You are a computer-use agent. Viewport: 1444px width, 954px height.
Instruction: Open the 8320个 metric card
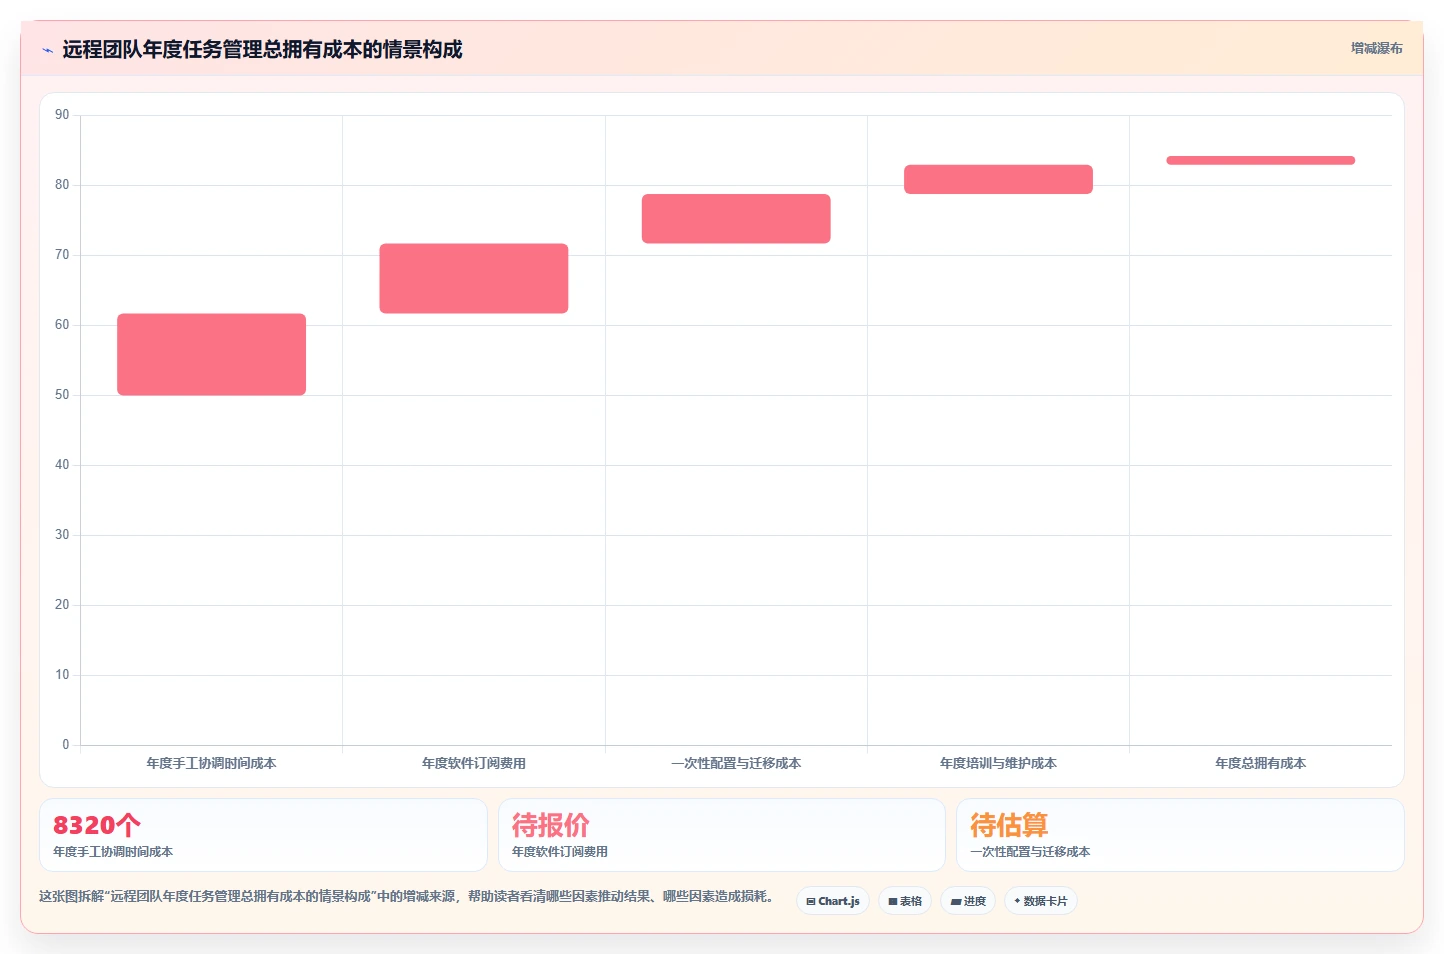point(263,835)
